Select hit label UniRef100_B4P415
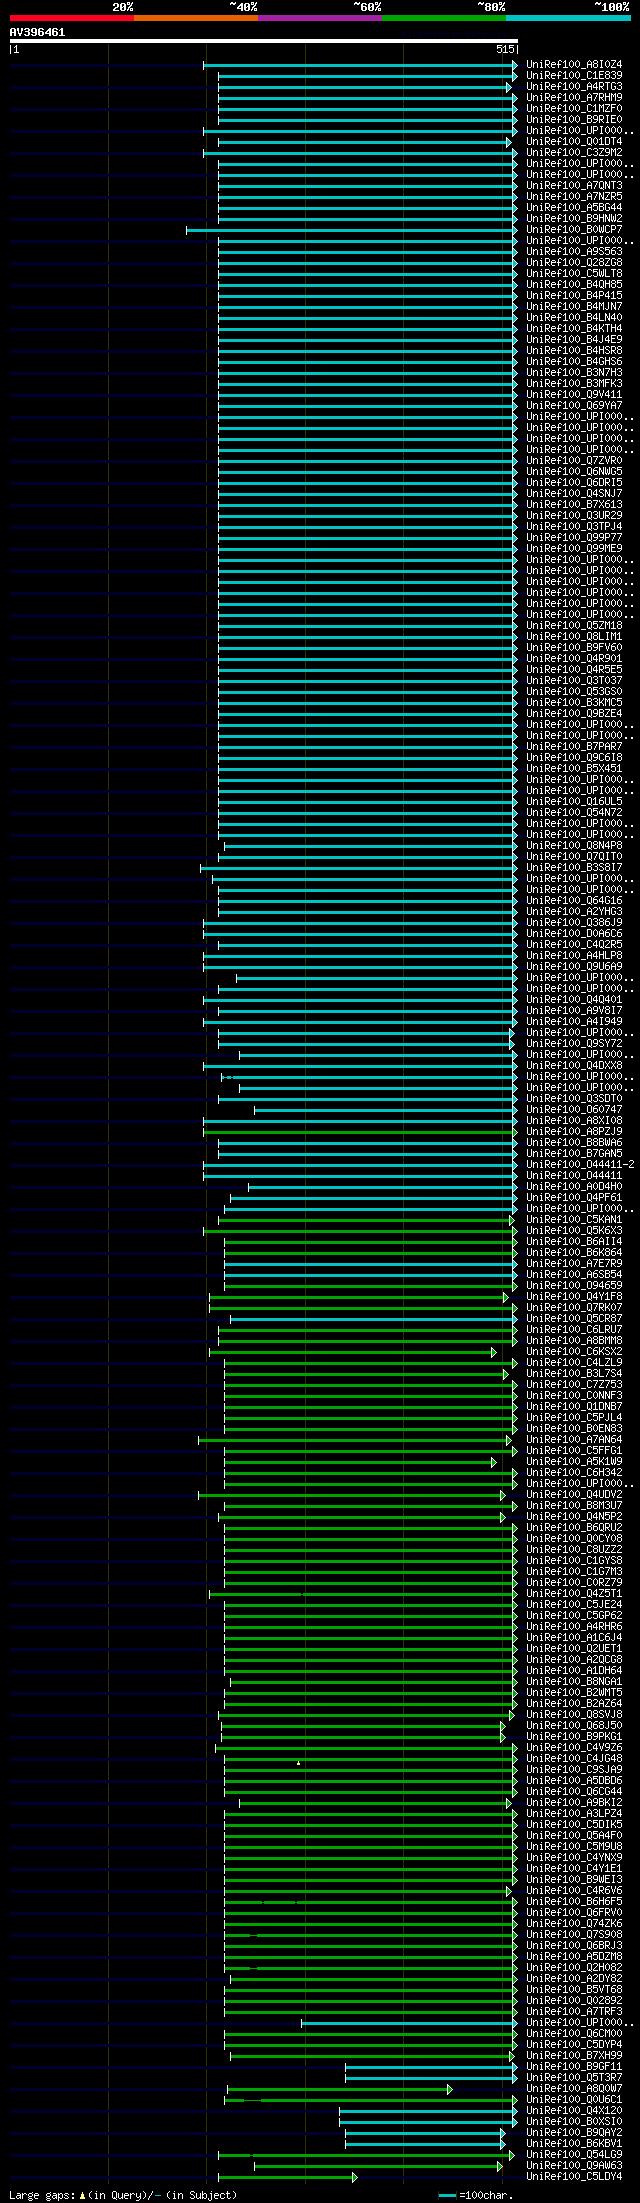Viewport: 640px width, 2203px height. coord(574,296)
